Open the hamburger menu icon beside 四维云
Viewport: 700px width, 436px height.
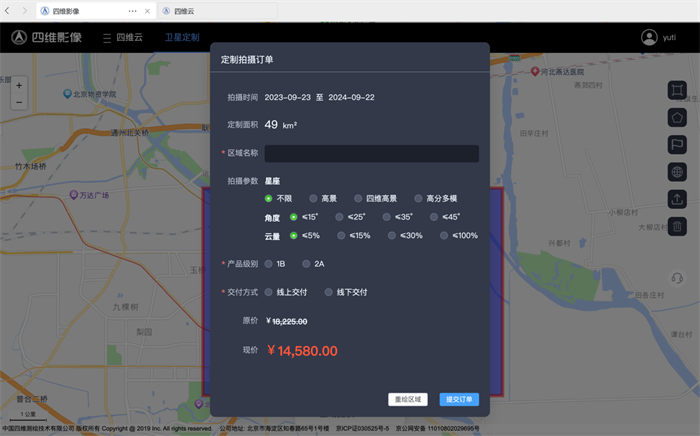pyautogui.click(x=107, y=38)
